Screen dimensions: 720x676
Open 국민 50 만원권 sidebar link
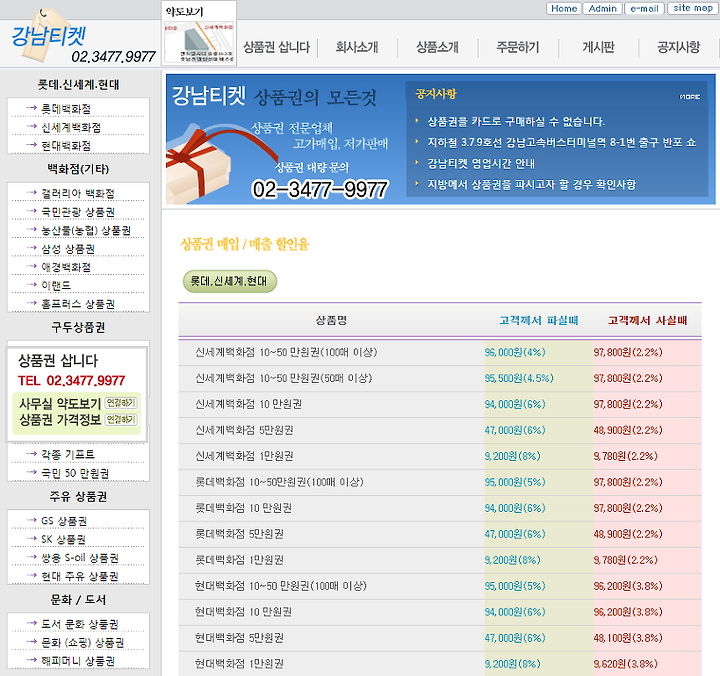pyautogui.click(x=75, y=473)
